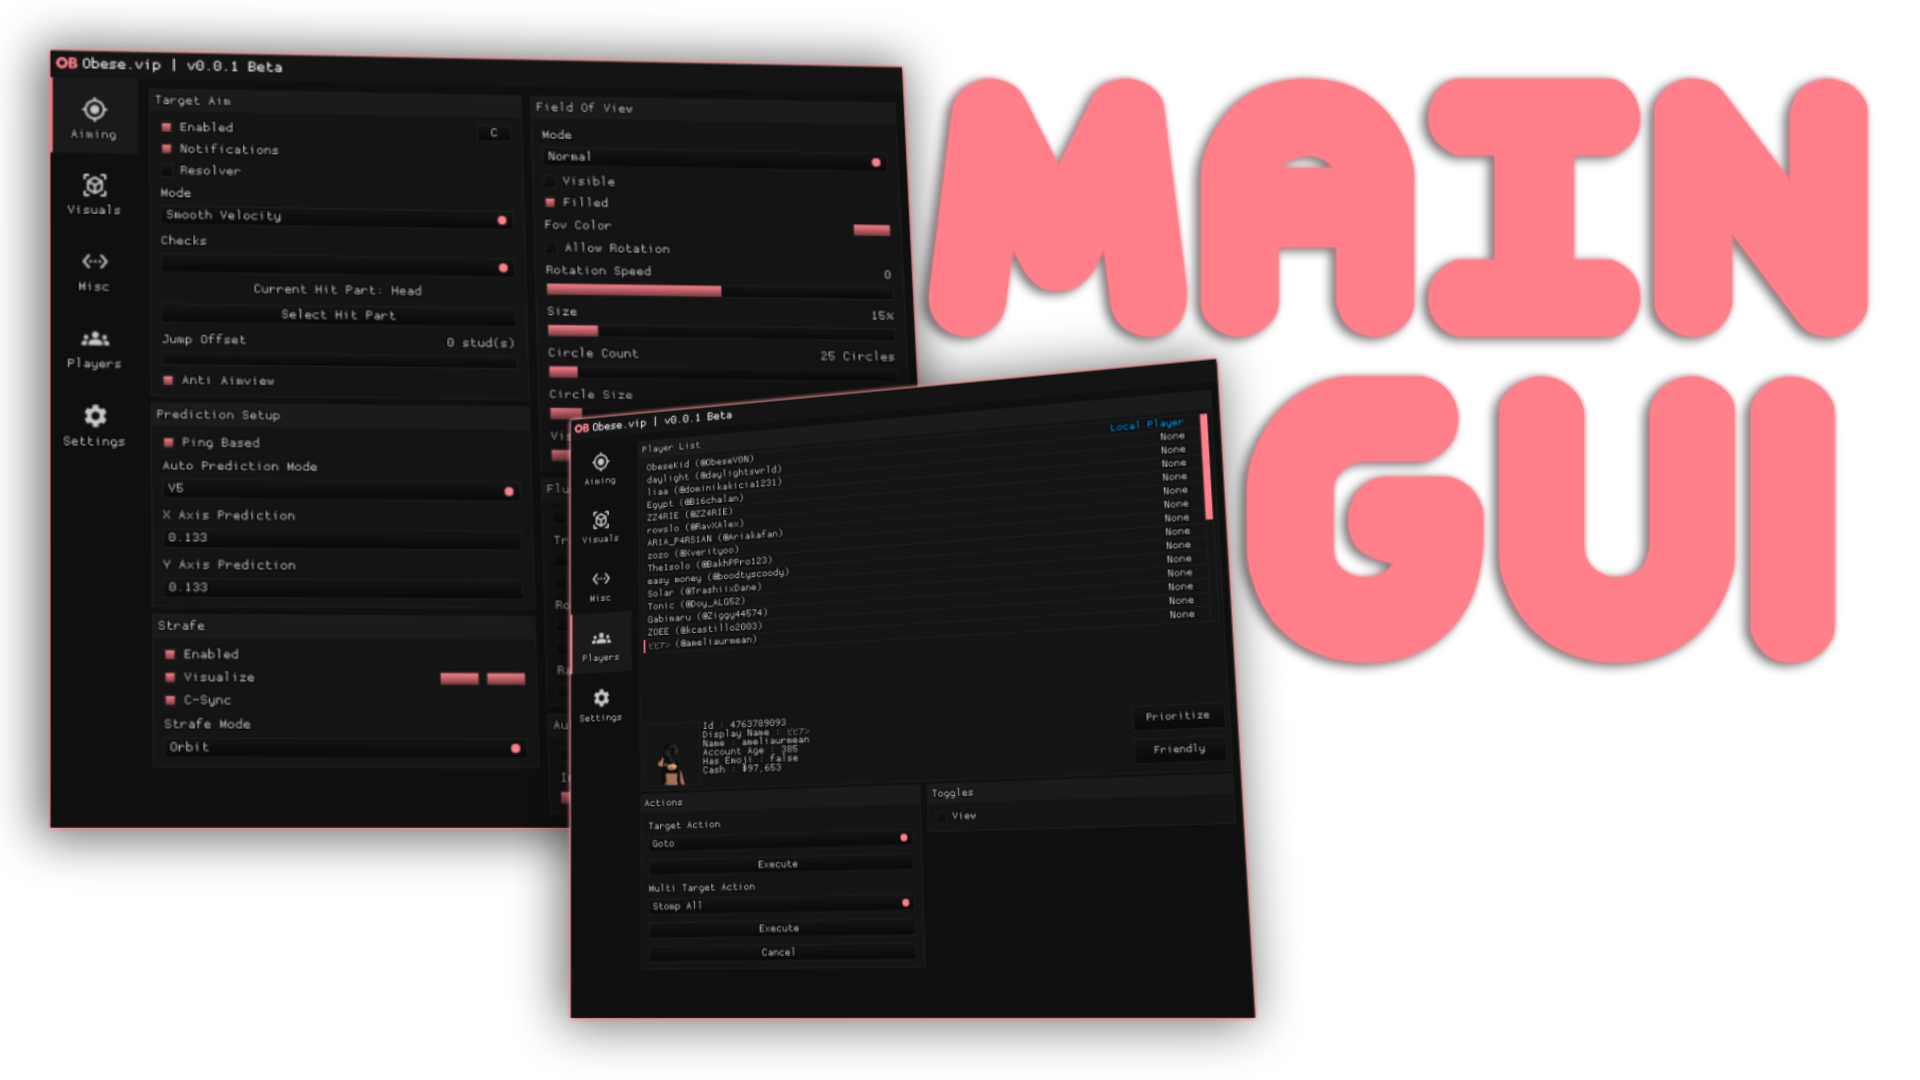Select Tonic in the Player List

(696, 604)
